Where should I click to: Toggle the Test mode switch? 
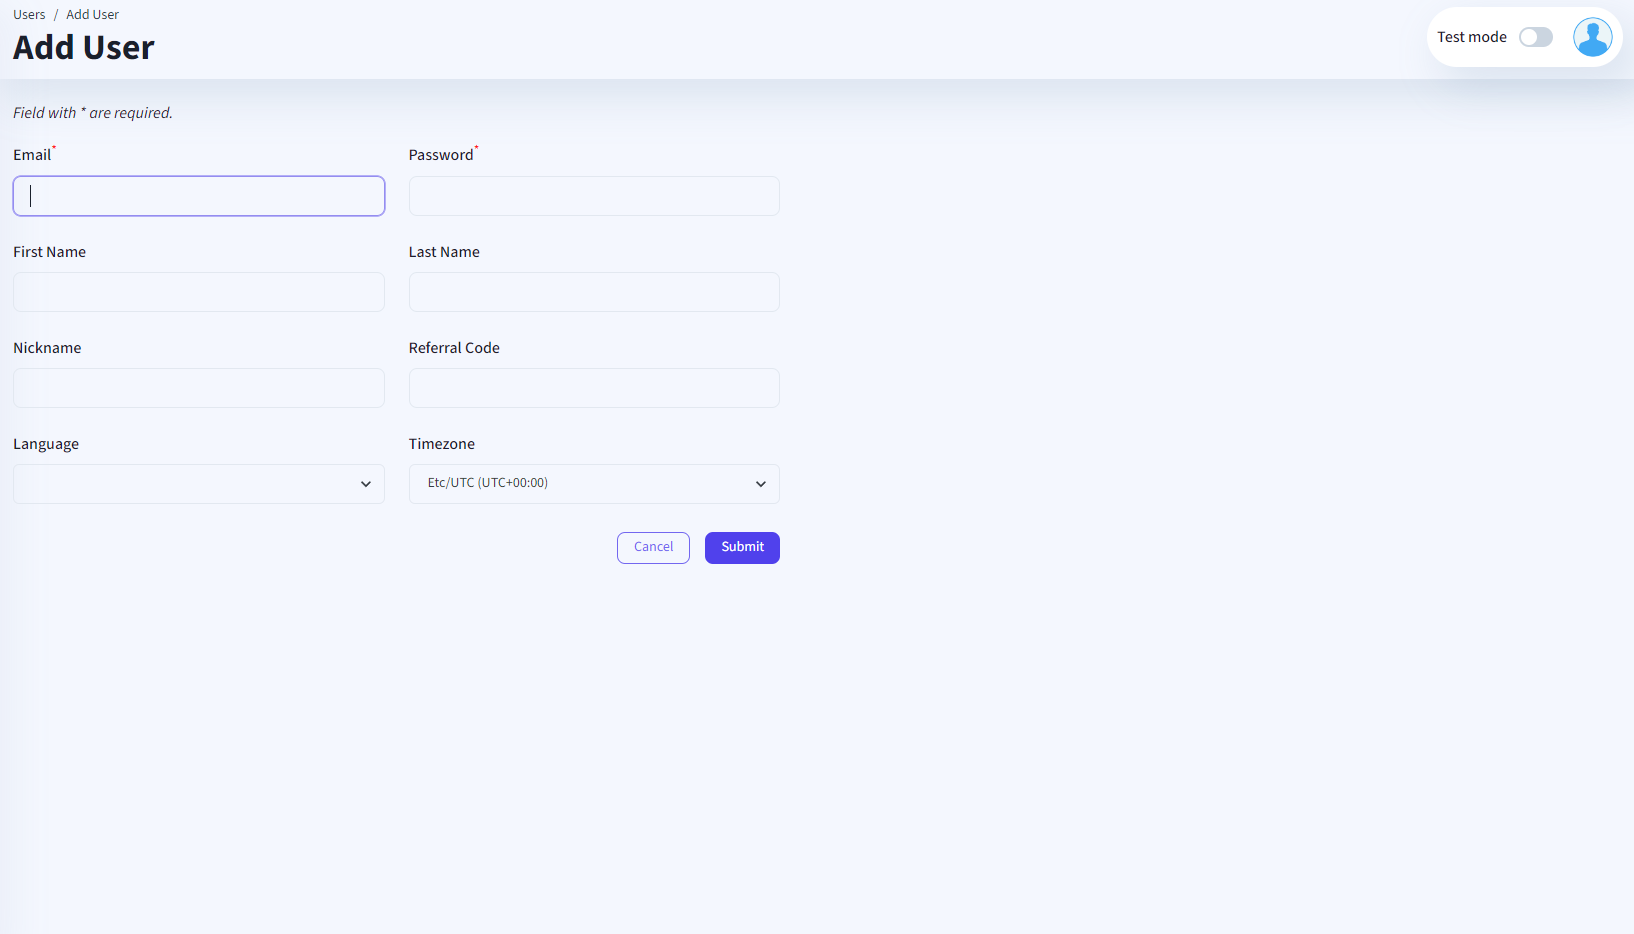[1535, 37]
